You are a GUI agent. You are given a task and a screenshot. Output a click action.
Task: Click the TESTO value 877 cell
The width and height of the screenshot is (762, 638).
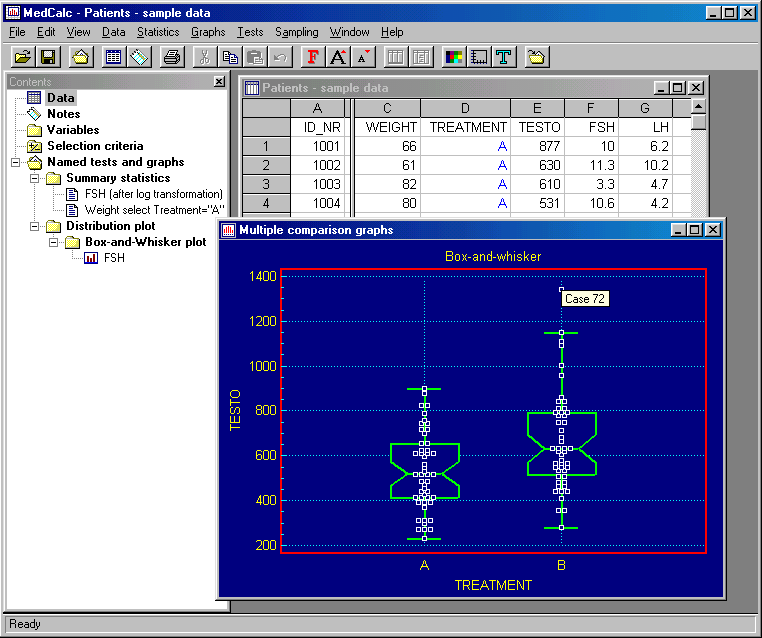(x=537, y=146)
